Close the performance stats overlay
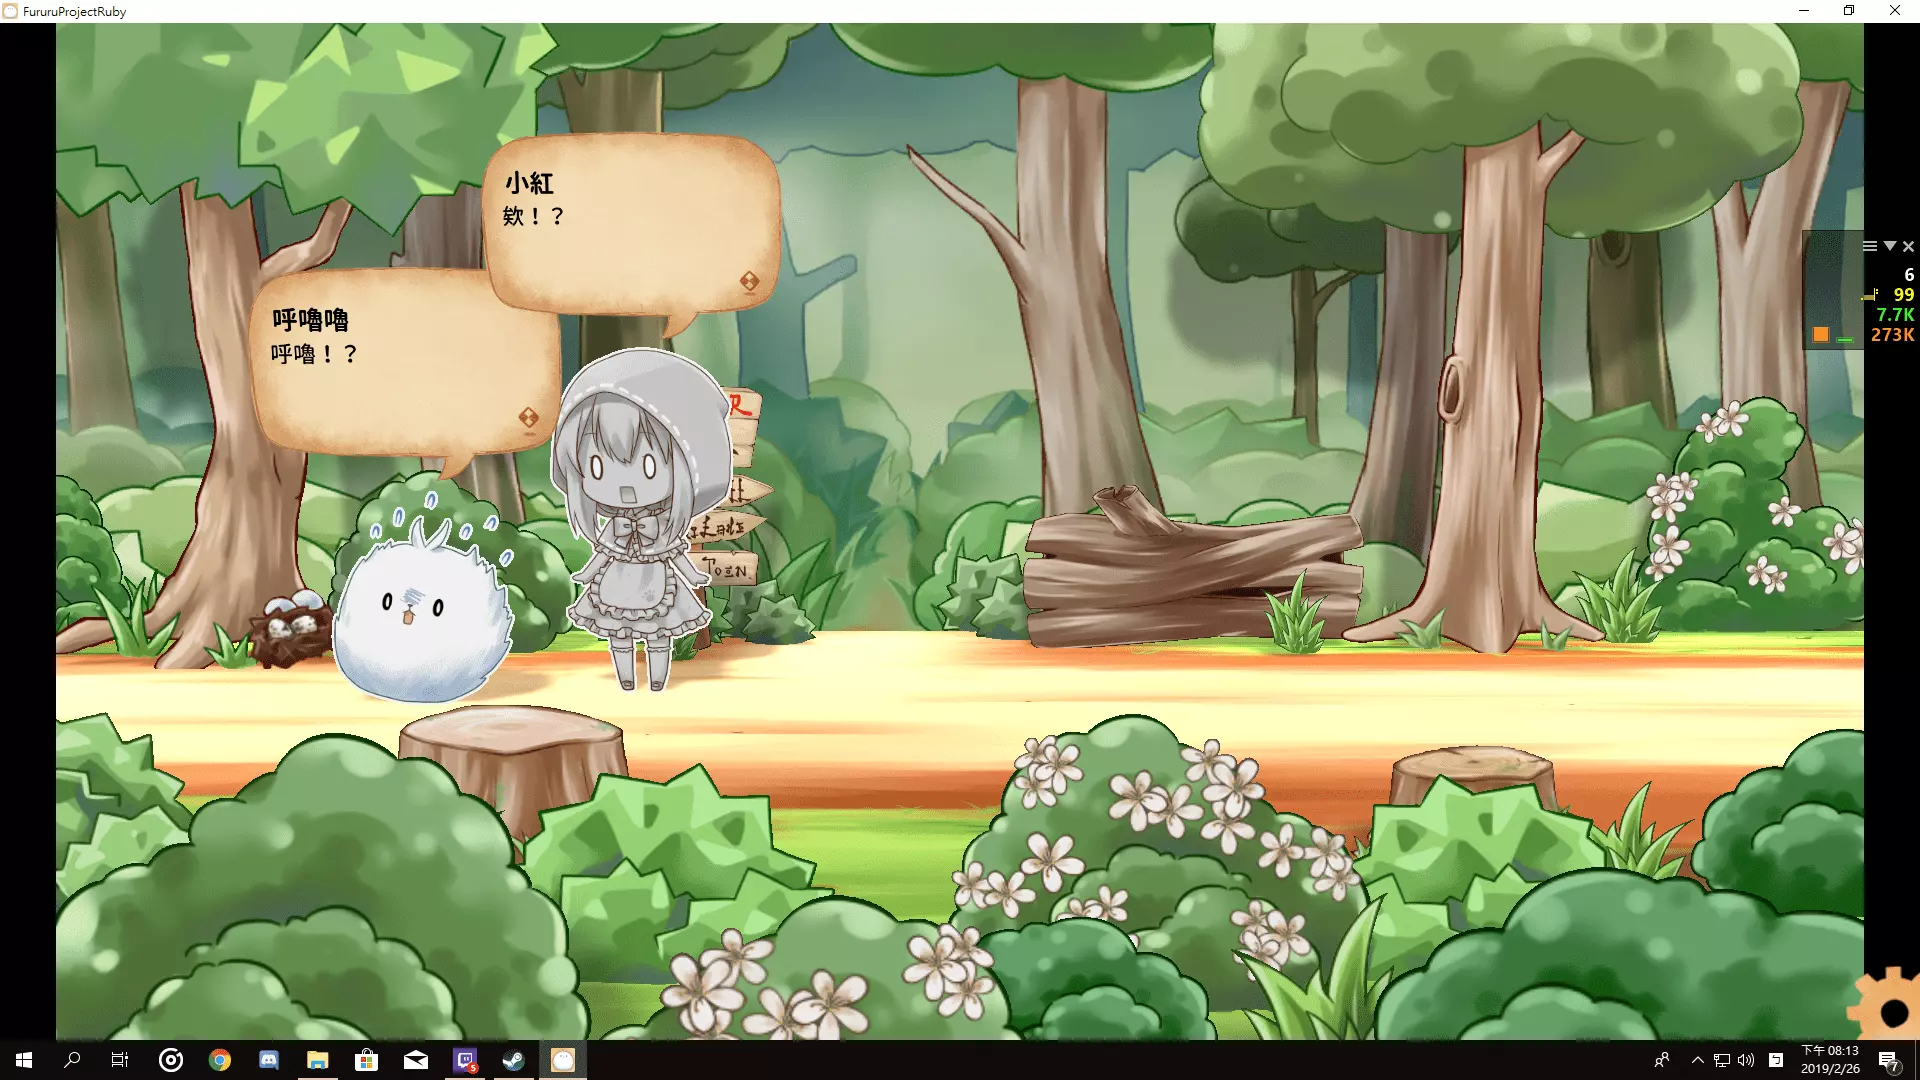1920x1080 pixels. click(x=1908, y=246)
